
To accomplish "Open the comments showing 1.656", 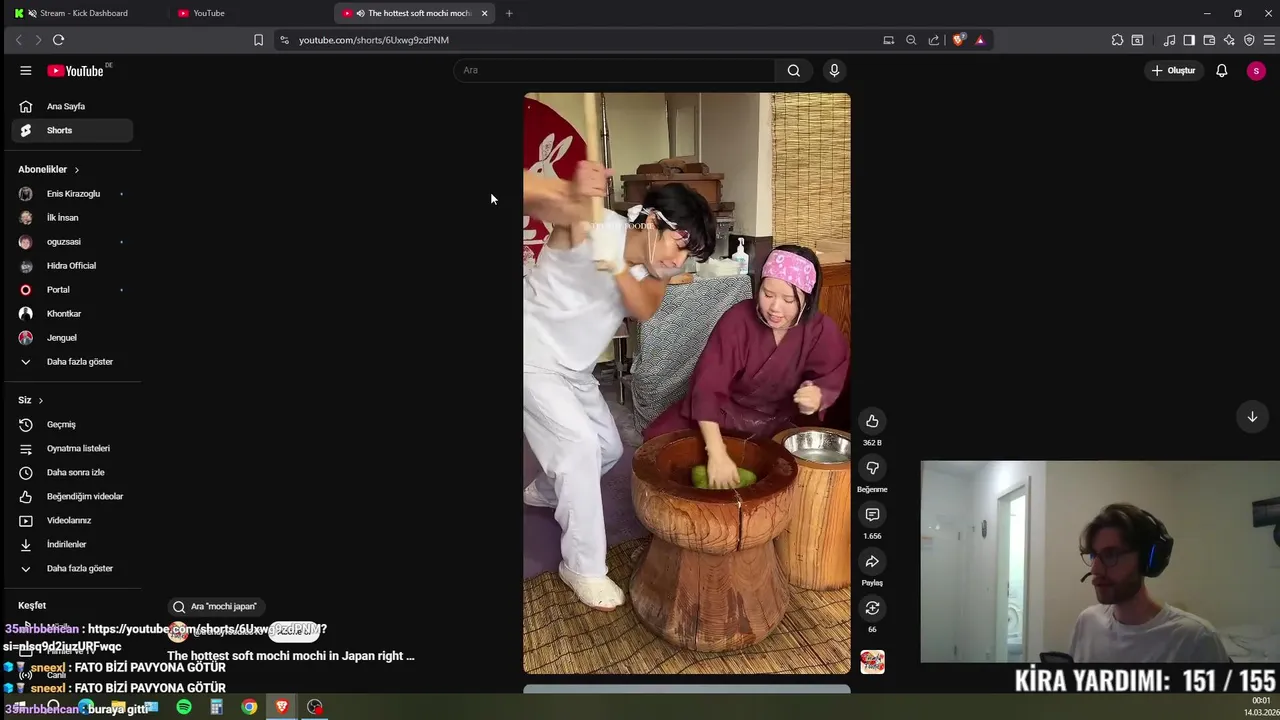I will coord(872,514).
